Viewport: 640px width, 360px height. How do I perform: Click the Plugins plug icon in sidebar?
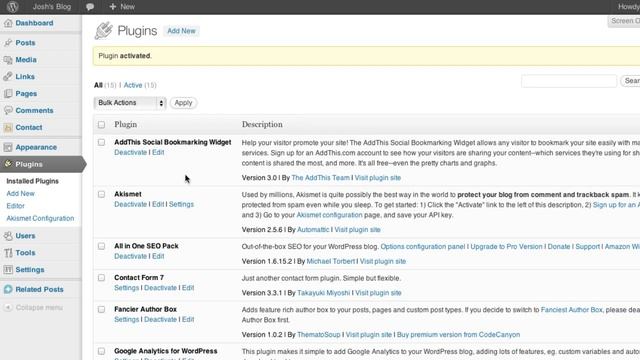coord(8,164)
